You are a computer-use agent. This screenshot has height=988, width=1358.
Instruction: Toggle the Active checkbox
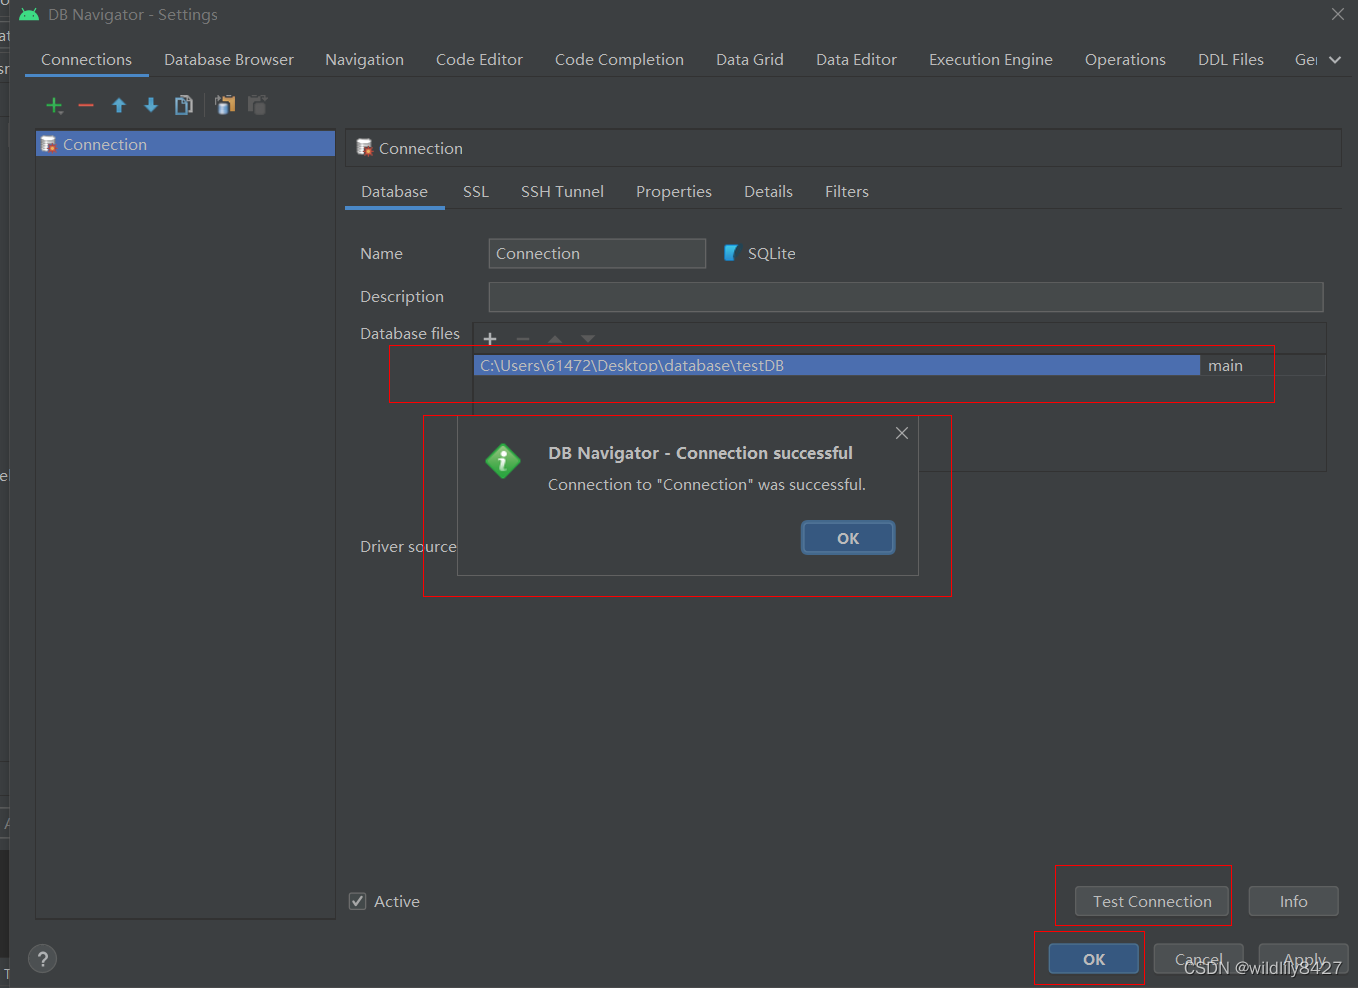[x=357, y=901]
